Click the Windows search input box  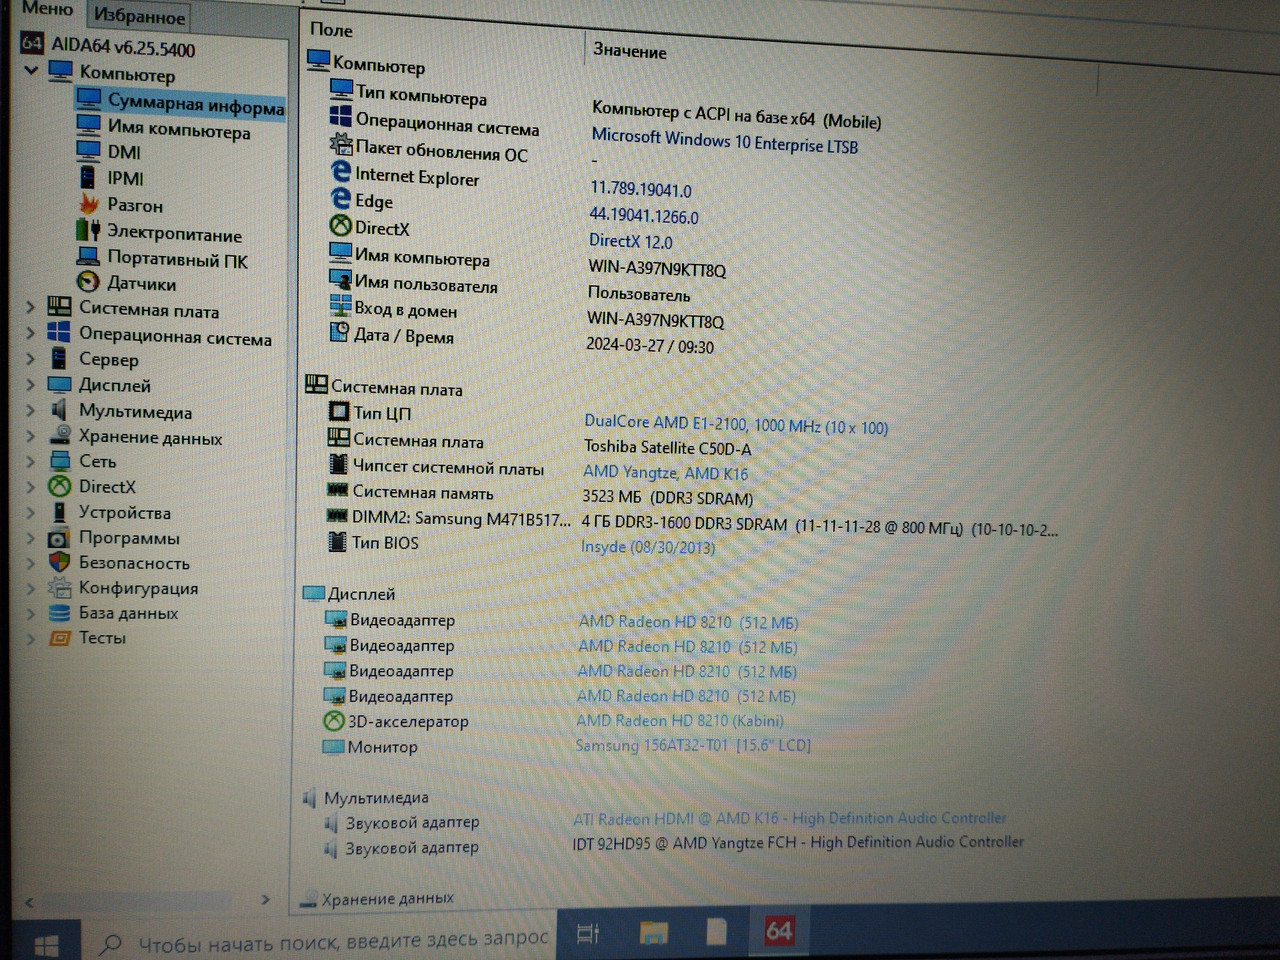pyautogui.click(x=342, y=940)
